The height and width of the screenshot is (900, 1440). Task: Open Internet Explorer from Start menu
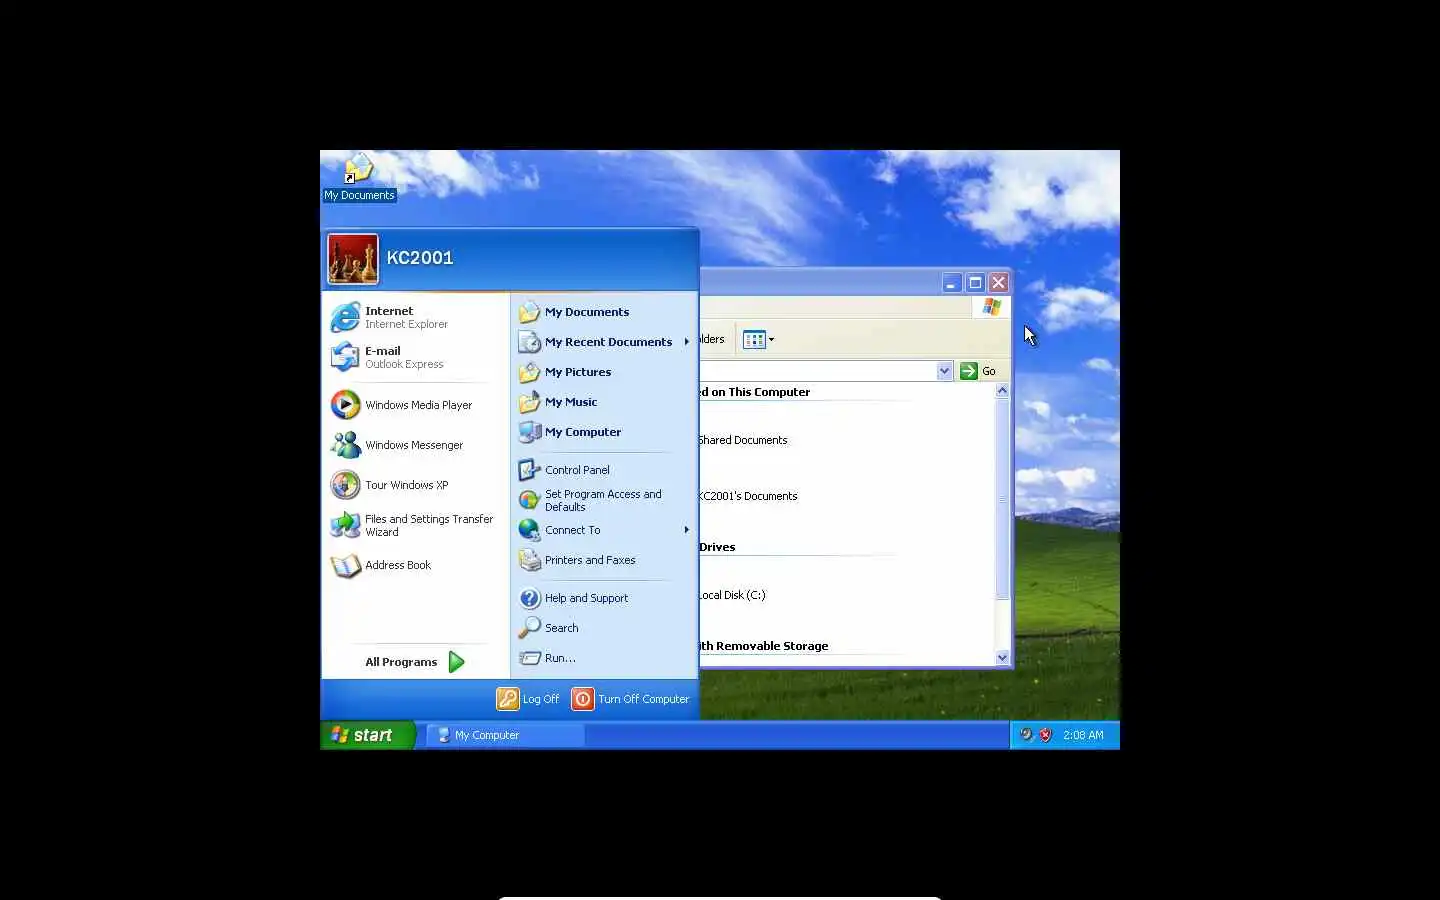415,317
